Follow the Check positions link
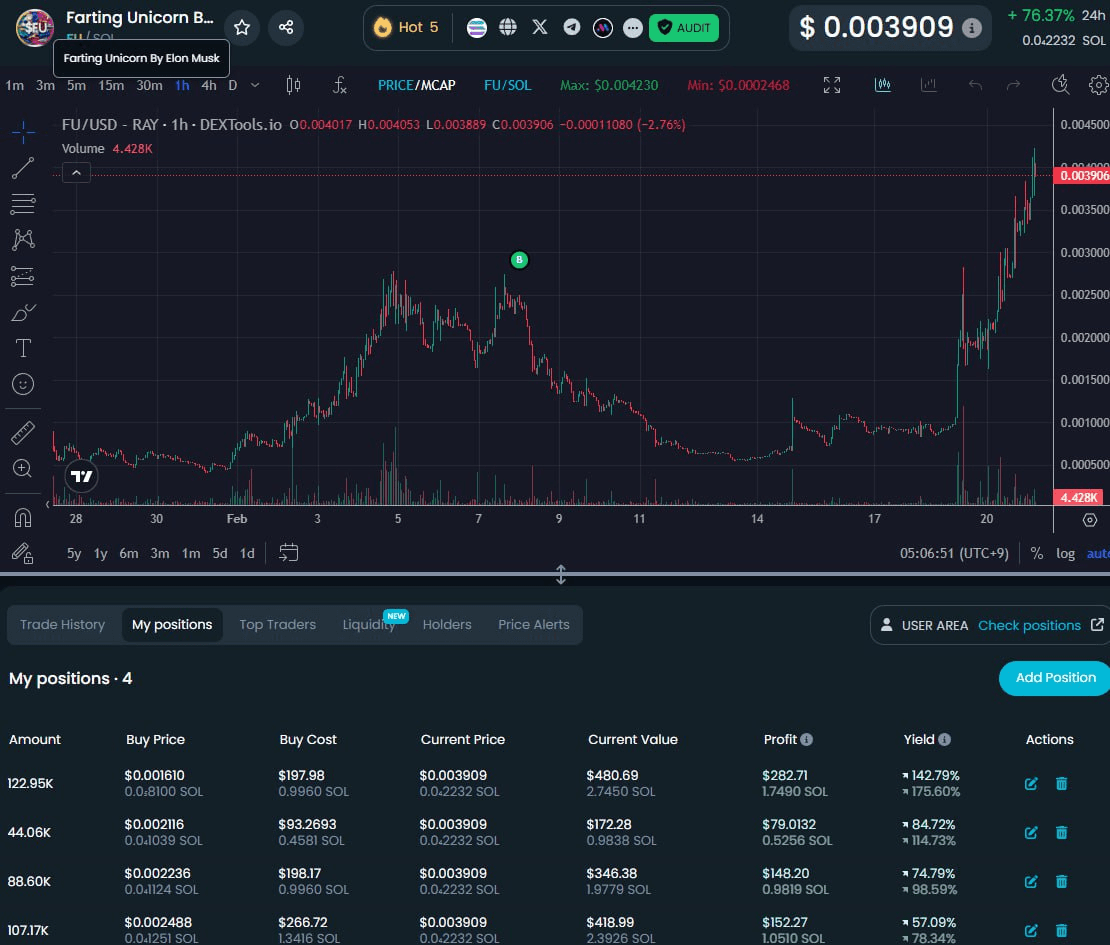The image size is (1110, 945). [x=1029, y=626]
